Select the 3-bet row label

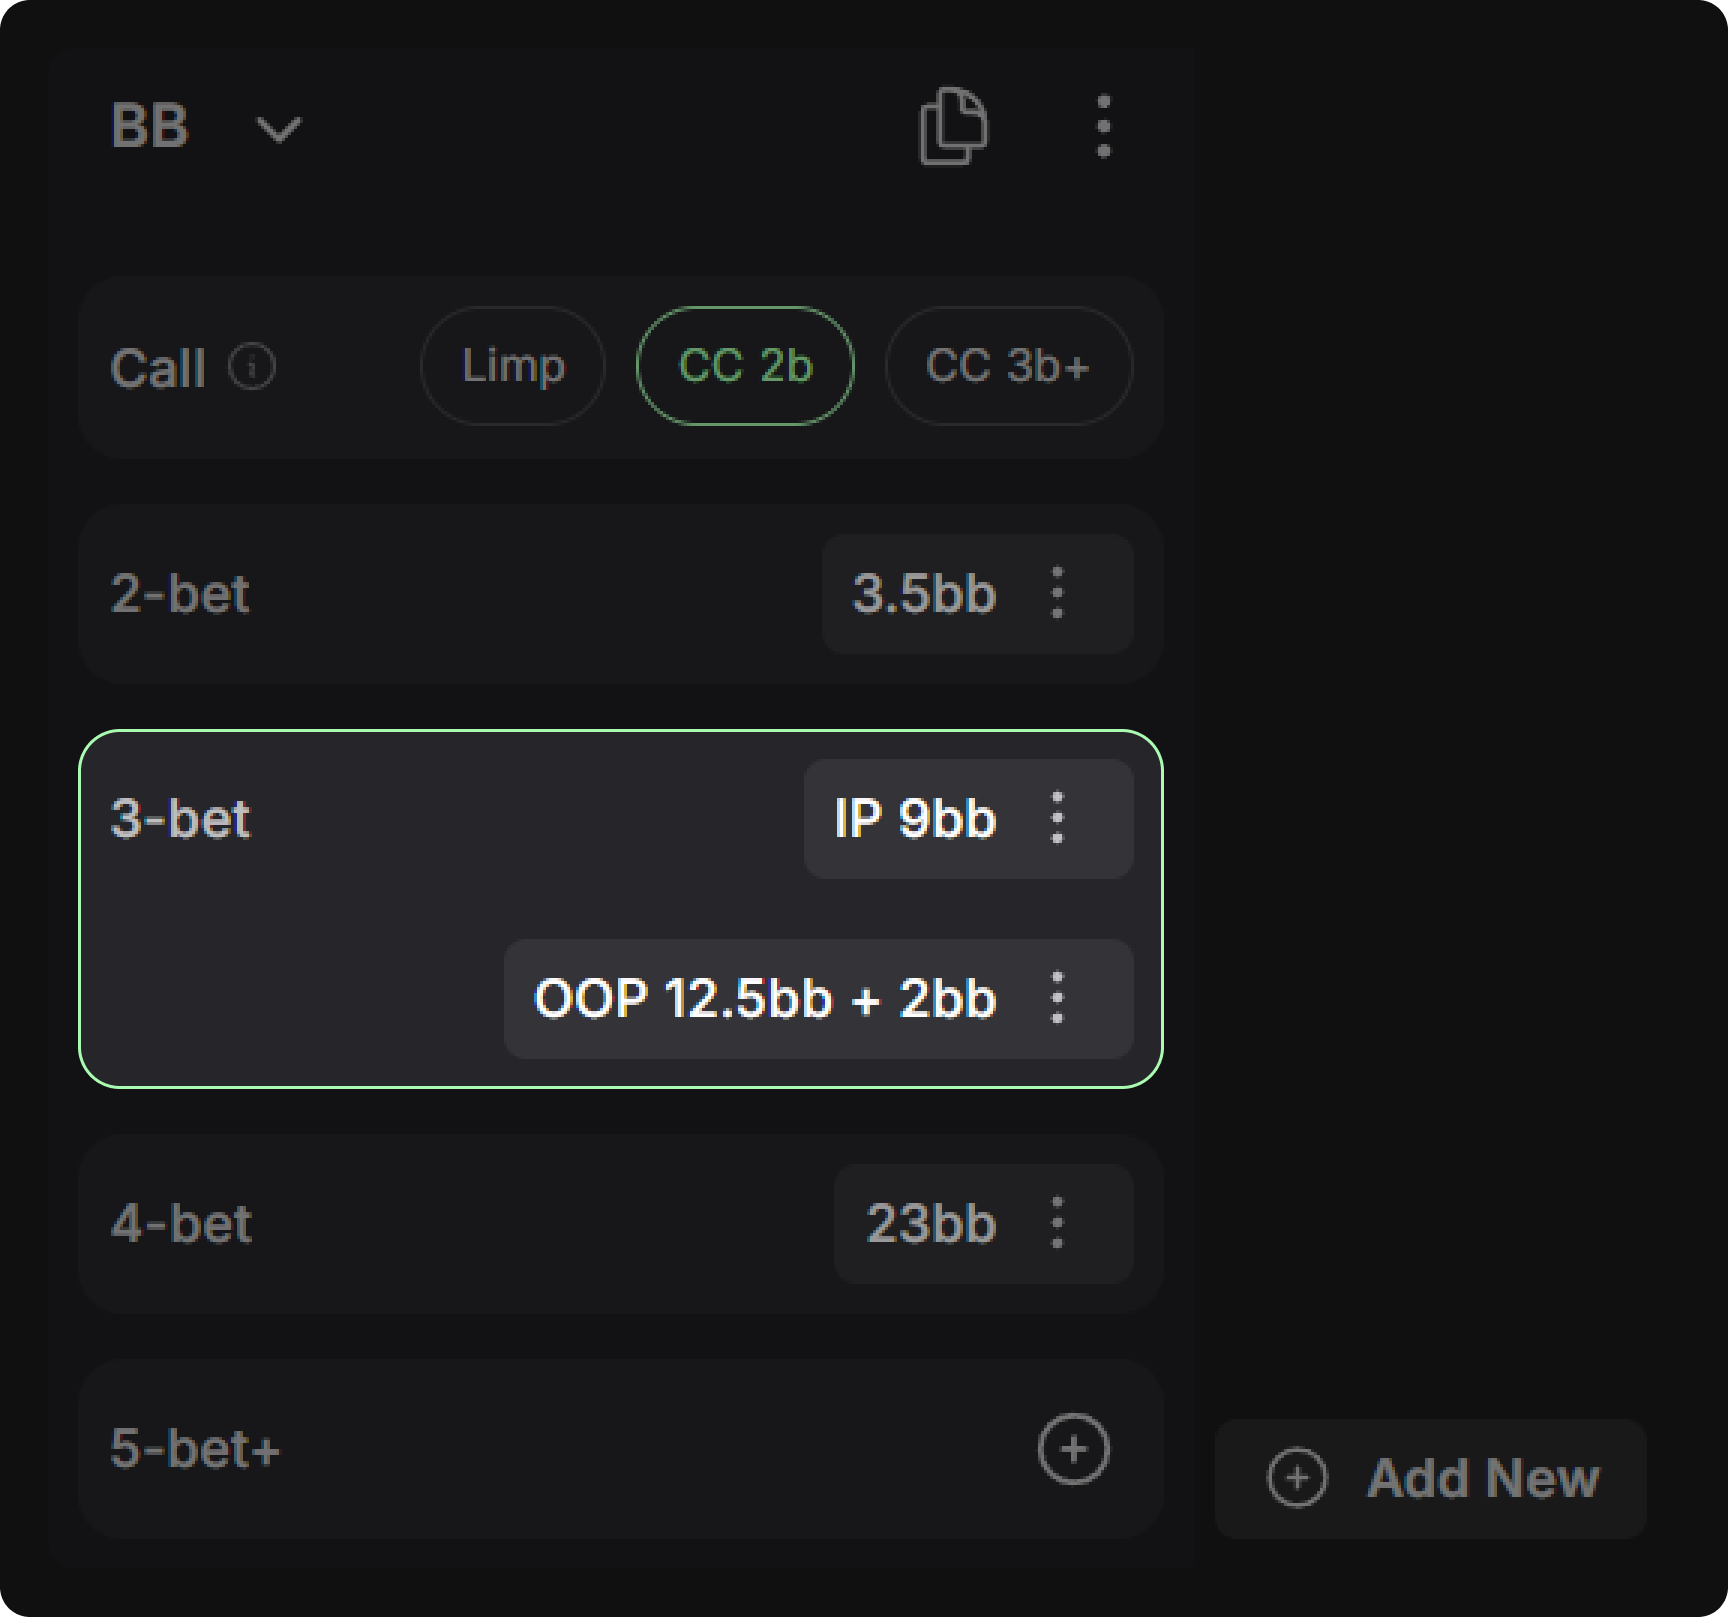pyautogui.click(x=180, y=819)
